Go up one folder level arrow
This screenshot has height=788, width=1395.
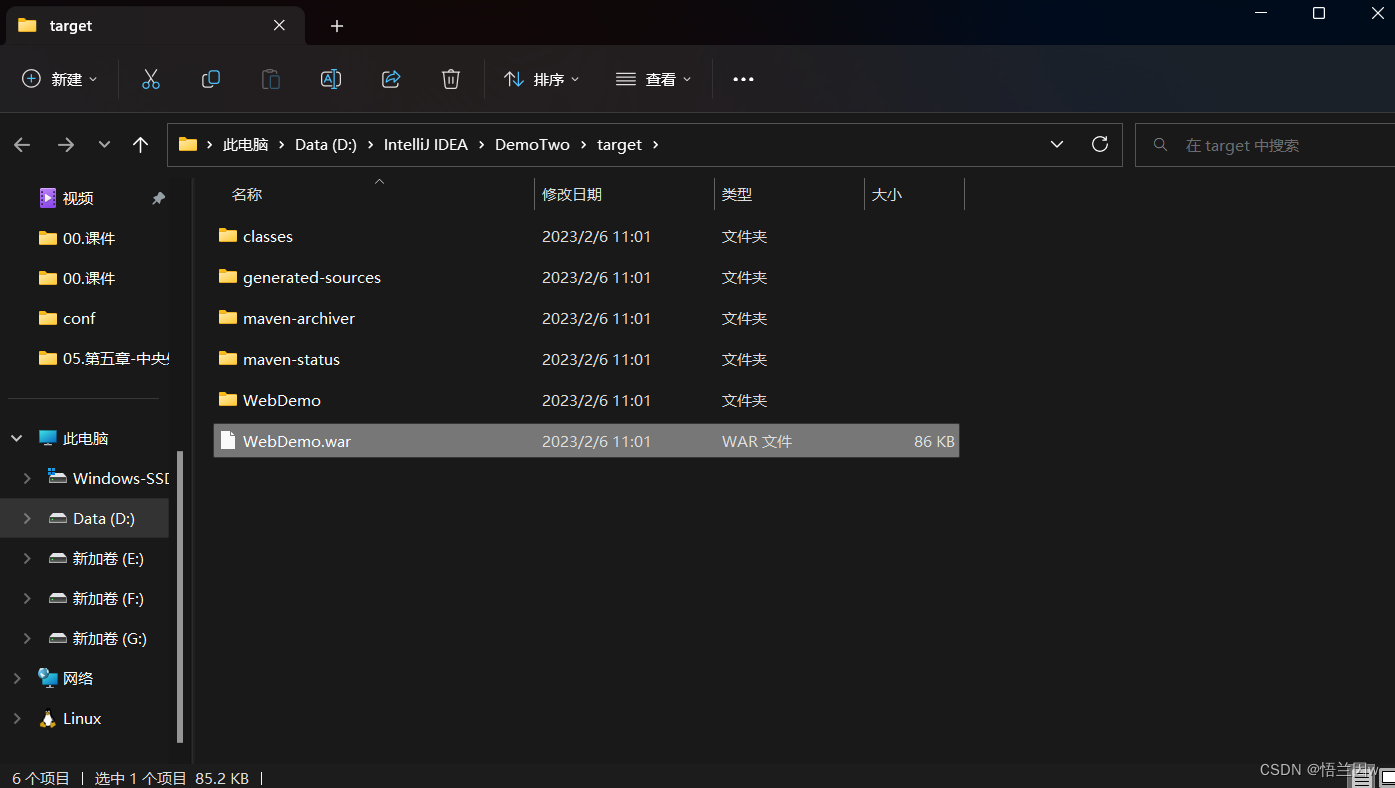pos(141,145)
